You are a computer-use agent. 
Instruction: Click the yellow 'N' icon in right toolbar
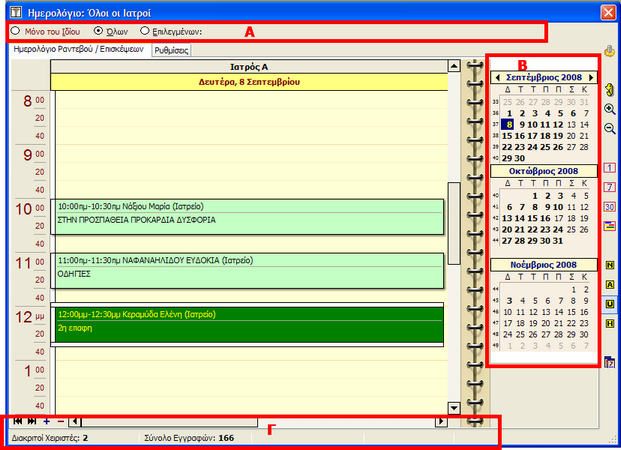point(610,265)
